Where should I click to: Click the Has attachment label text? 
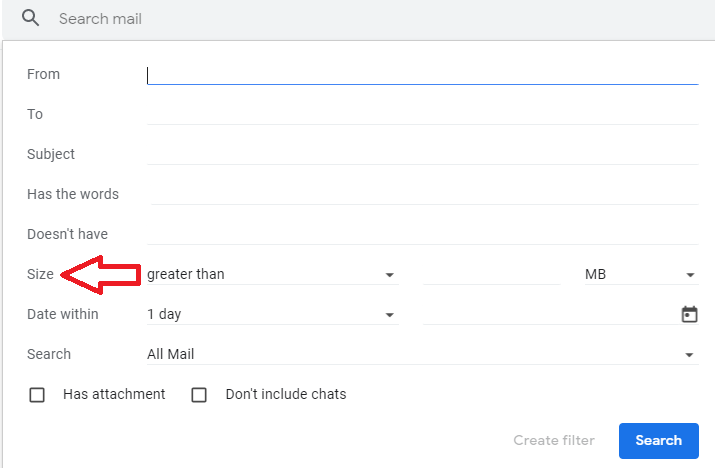(x=114, y=394)
